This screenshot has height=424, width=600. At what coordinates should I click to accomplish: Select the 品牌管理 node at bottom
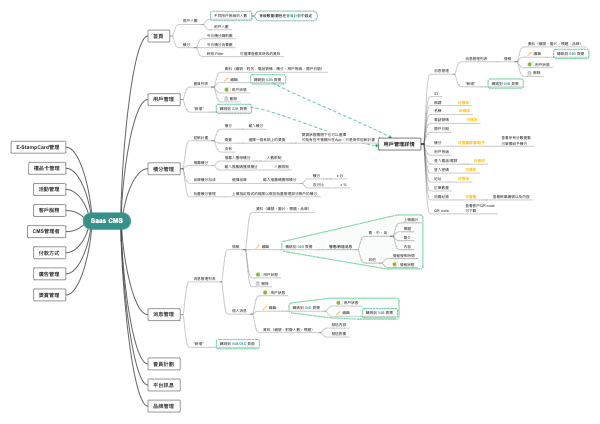(162, 406)
